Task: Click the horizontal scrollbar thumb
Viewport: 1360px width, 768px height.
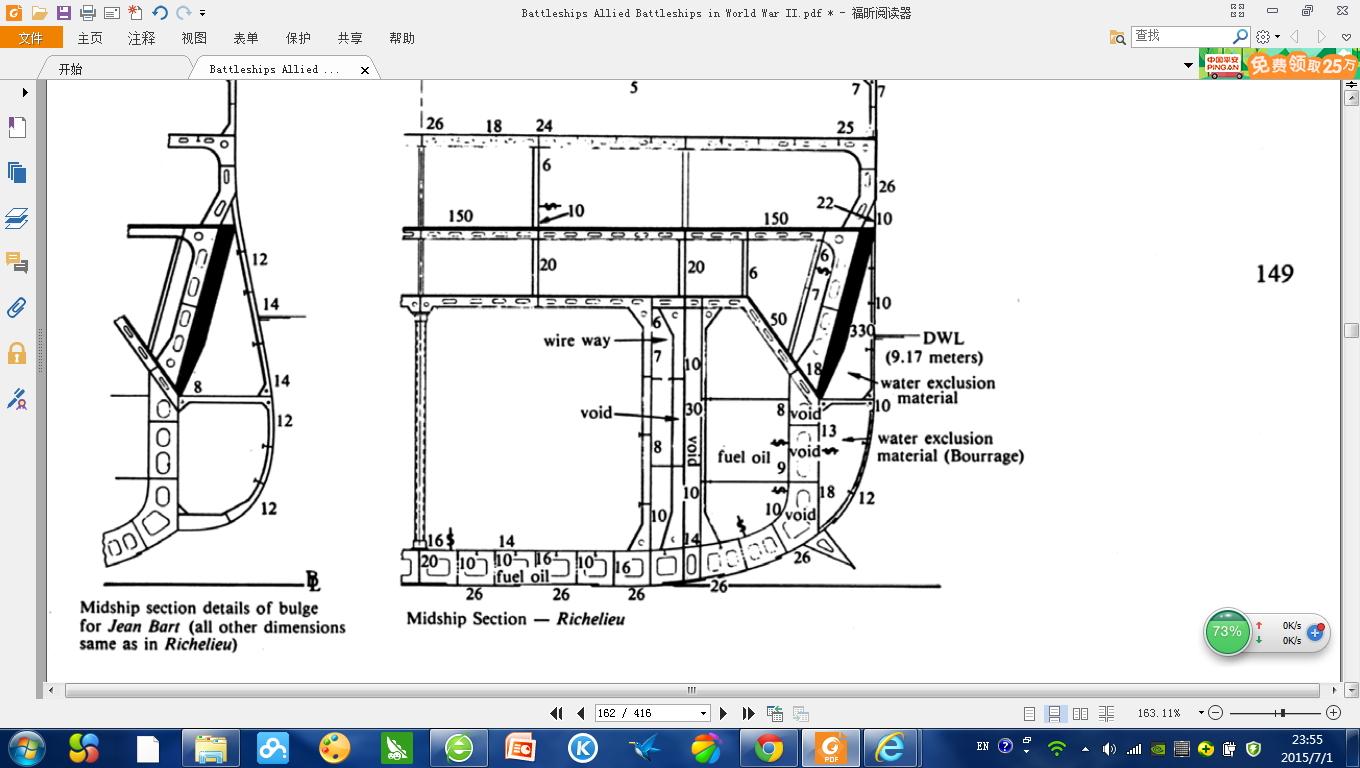Action: click(x=692, y=690)
